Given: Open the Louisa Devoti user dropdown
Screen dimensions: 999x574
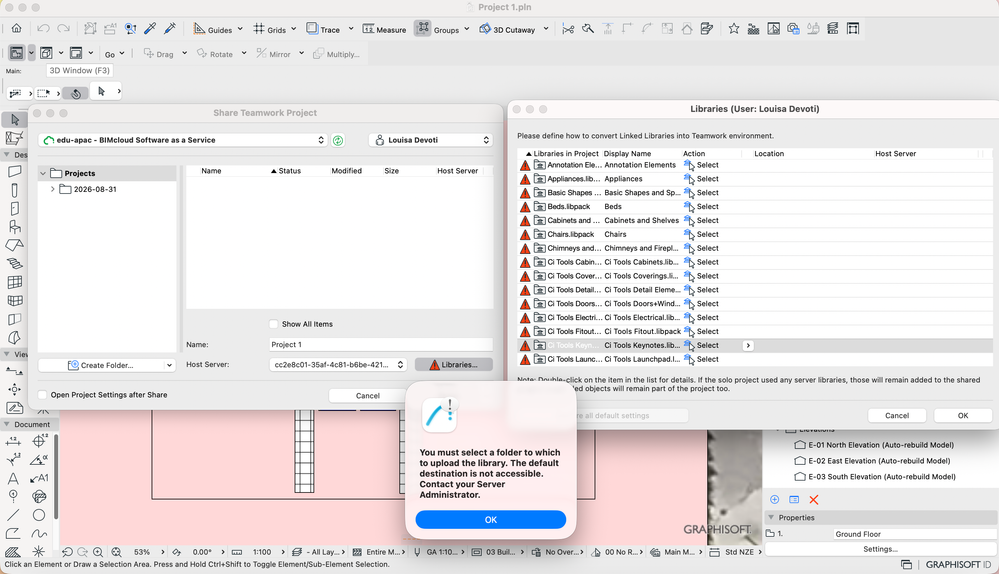Looking at the screenshot, I should pos(431,140).
